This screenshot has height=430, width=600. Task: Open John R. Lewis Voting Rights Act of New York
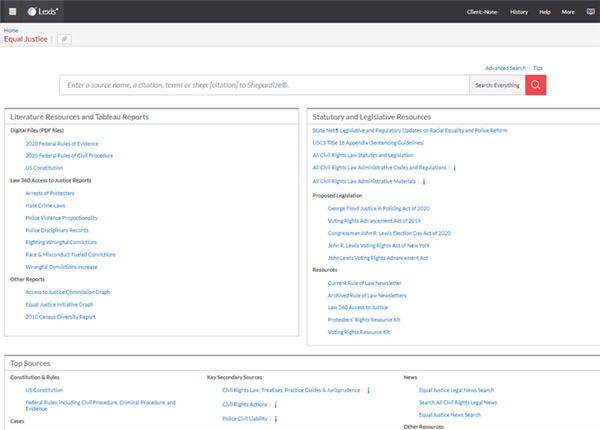(378, 246)
